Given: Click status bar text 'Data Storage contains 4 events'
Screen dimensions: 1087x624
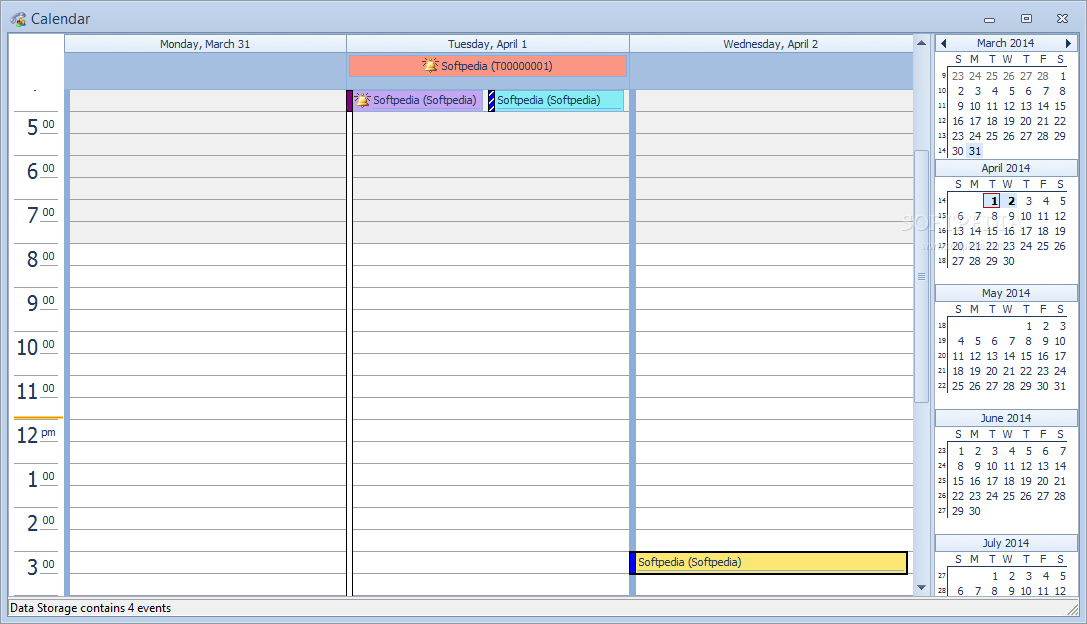Looking at the screenshot, I should (90, 608).
